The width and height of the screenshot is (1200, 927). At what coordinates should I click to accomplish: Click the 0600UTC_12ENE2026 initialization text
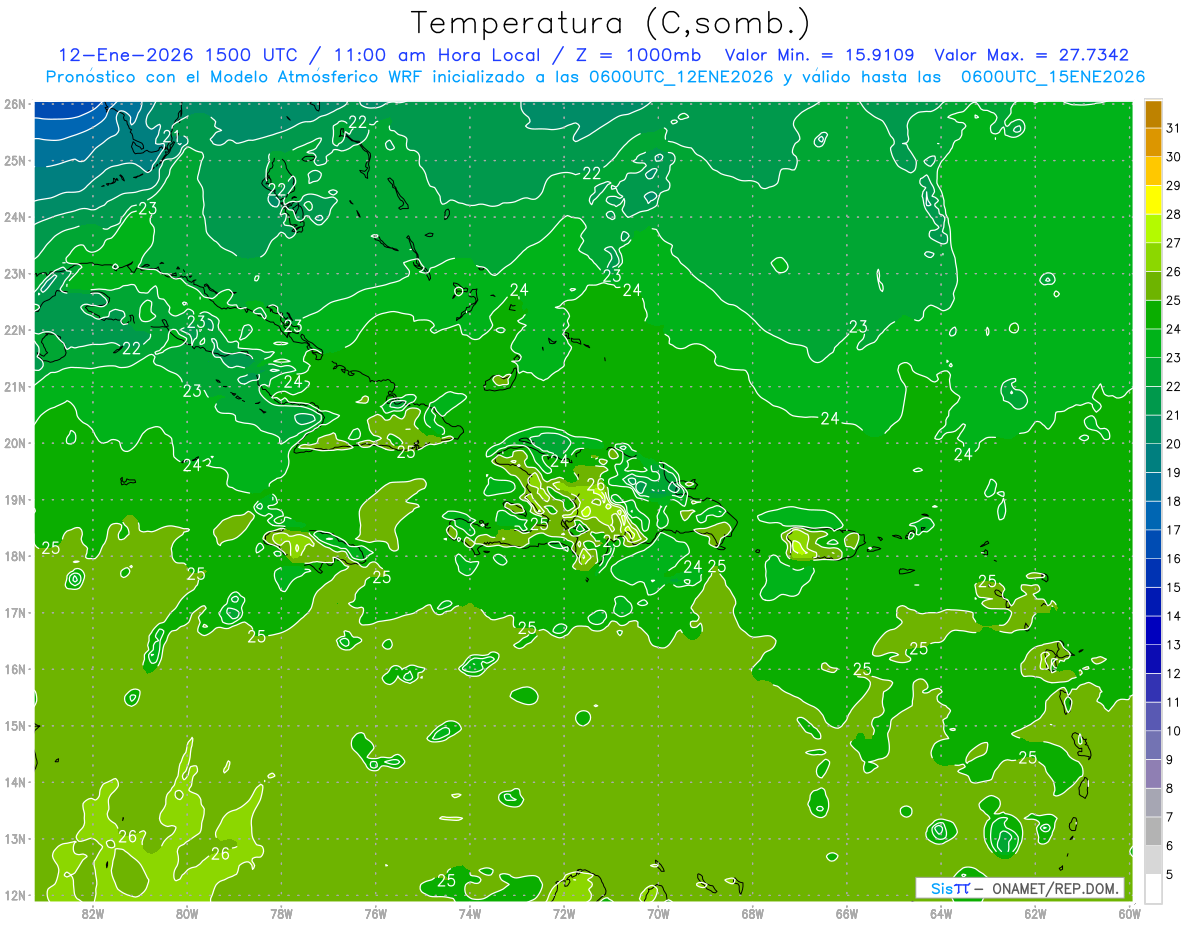[682, 77]
